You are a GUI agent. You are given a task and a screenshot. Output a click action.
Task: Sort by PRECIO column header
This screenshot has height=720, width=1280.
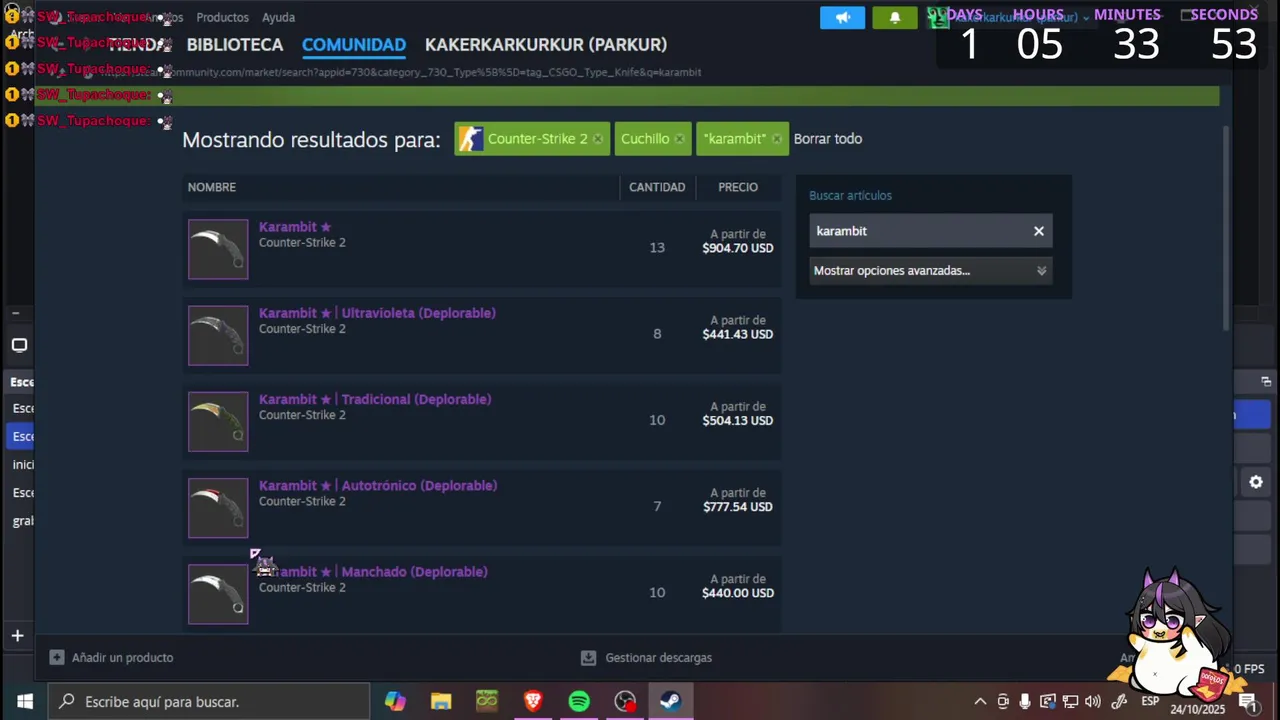click(x=738, y=187)
